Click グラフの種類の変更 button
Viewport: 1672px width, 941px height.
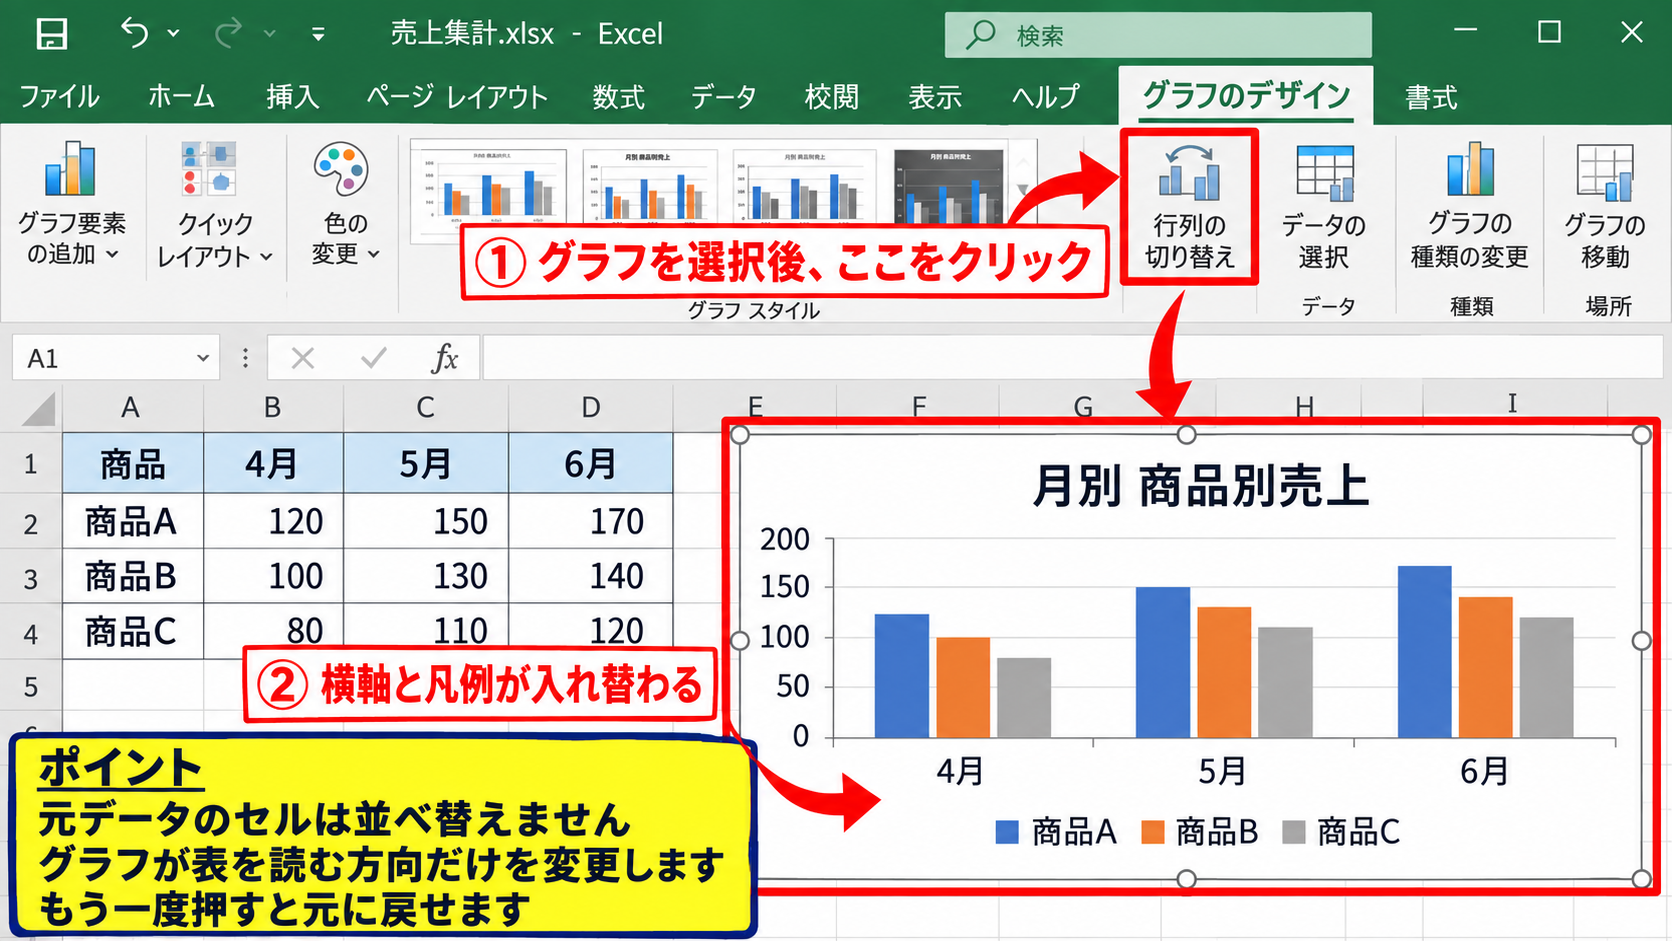[1469, 207]
